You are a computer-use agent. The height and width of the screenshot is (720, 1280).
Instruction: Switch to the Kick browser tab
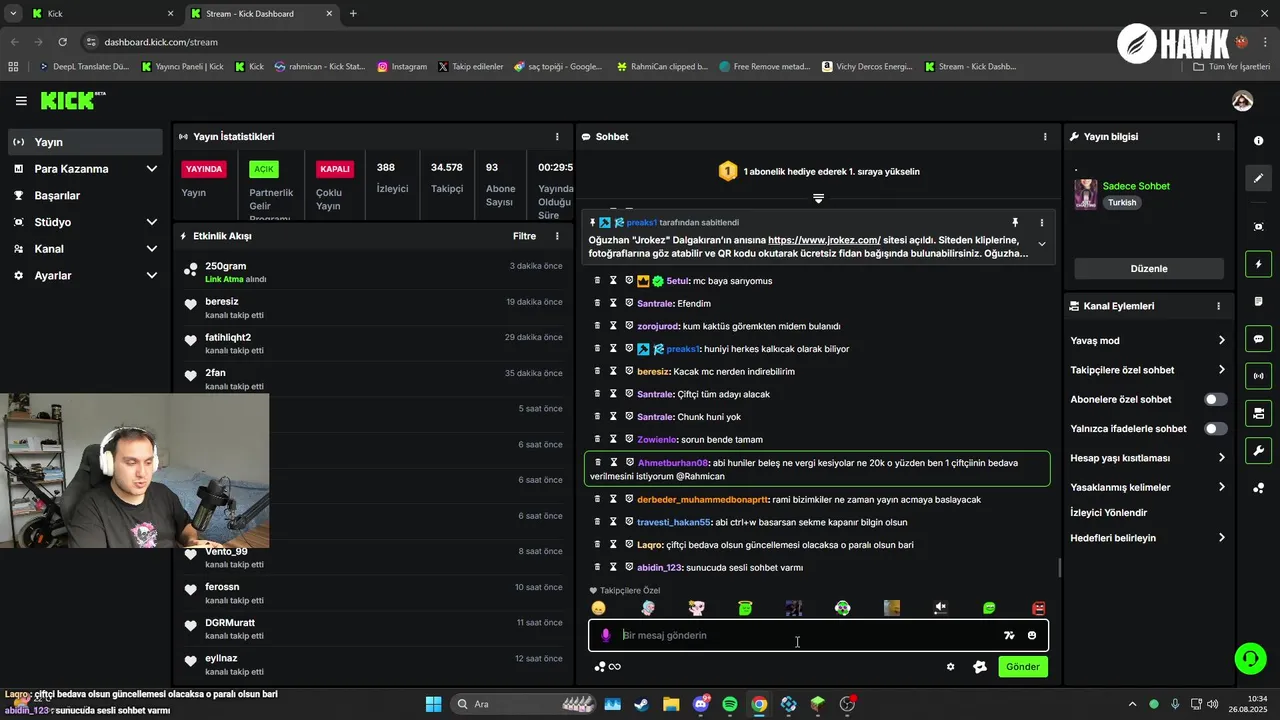pos(102,14)
